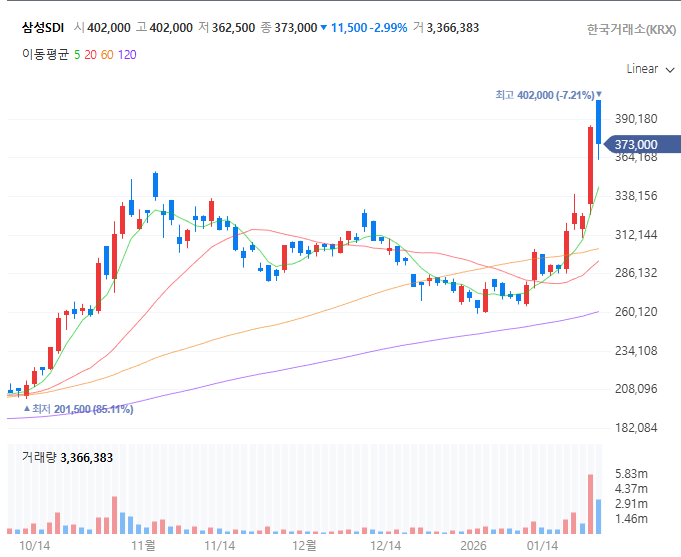Toggle the 20-day moving average line
The width and height of the screenshot is (681, 557).
tap(90, 55)
